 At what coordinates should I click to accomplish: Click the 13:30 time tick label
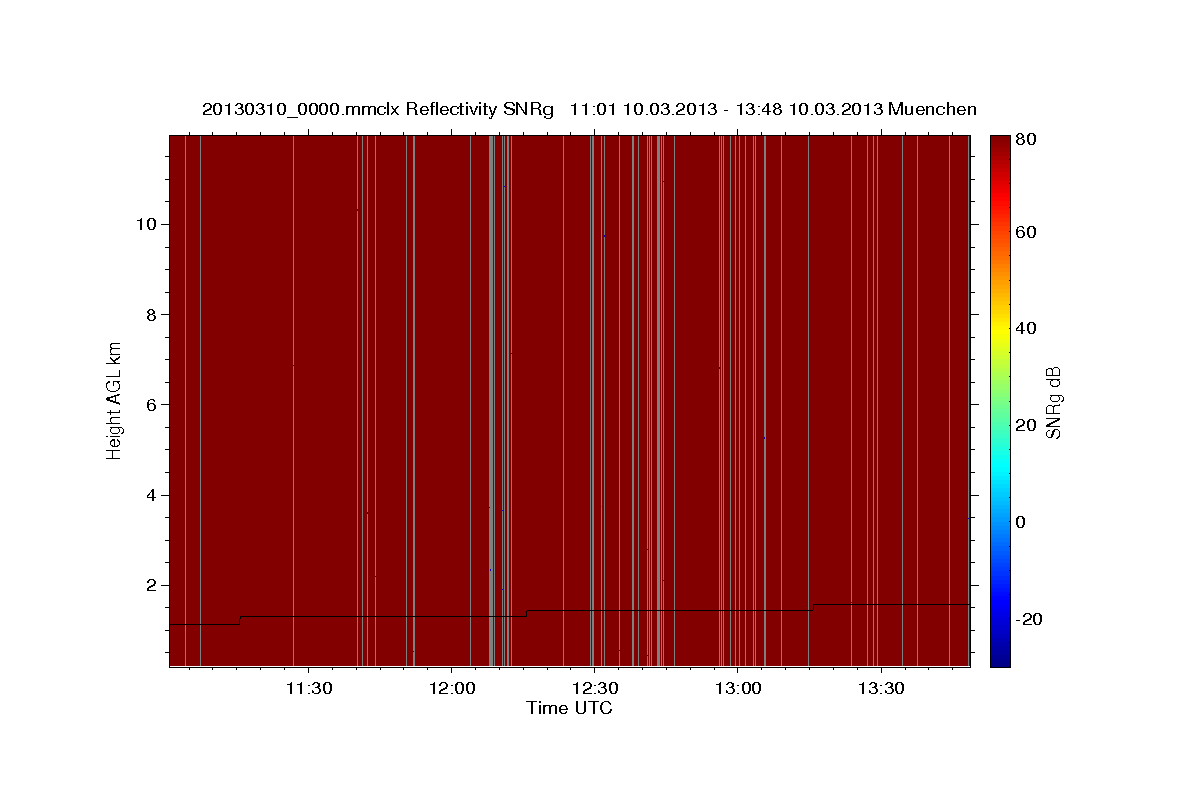(x=880, y=689)
